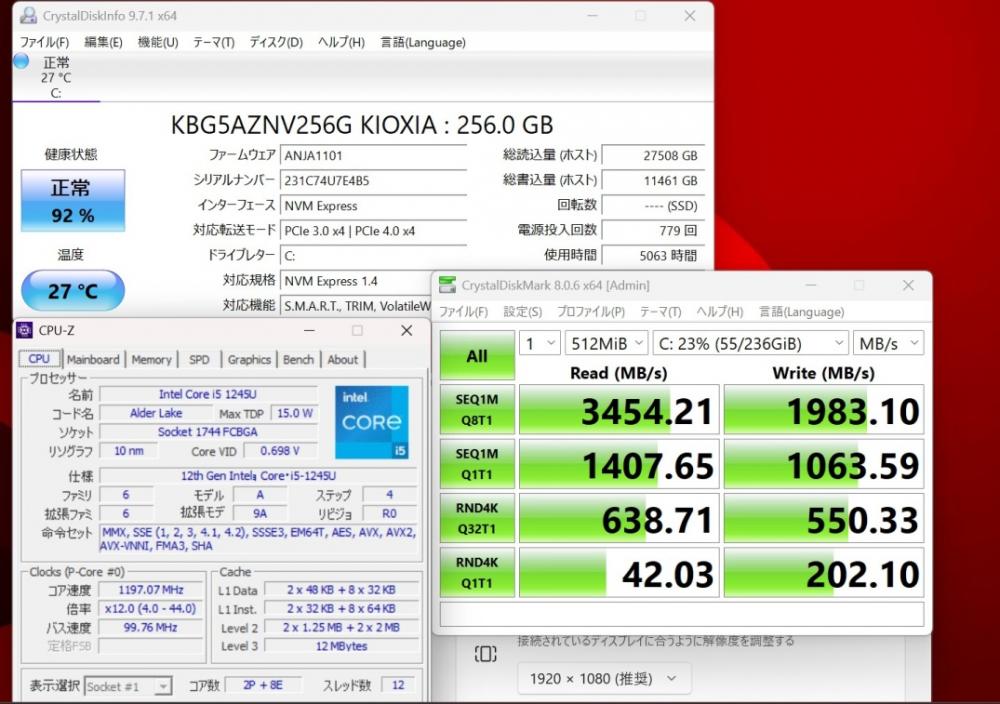Open 言語(Language) menu in CrystalDiskMark

point(801,312)
